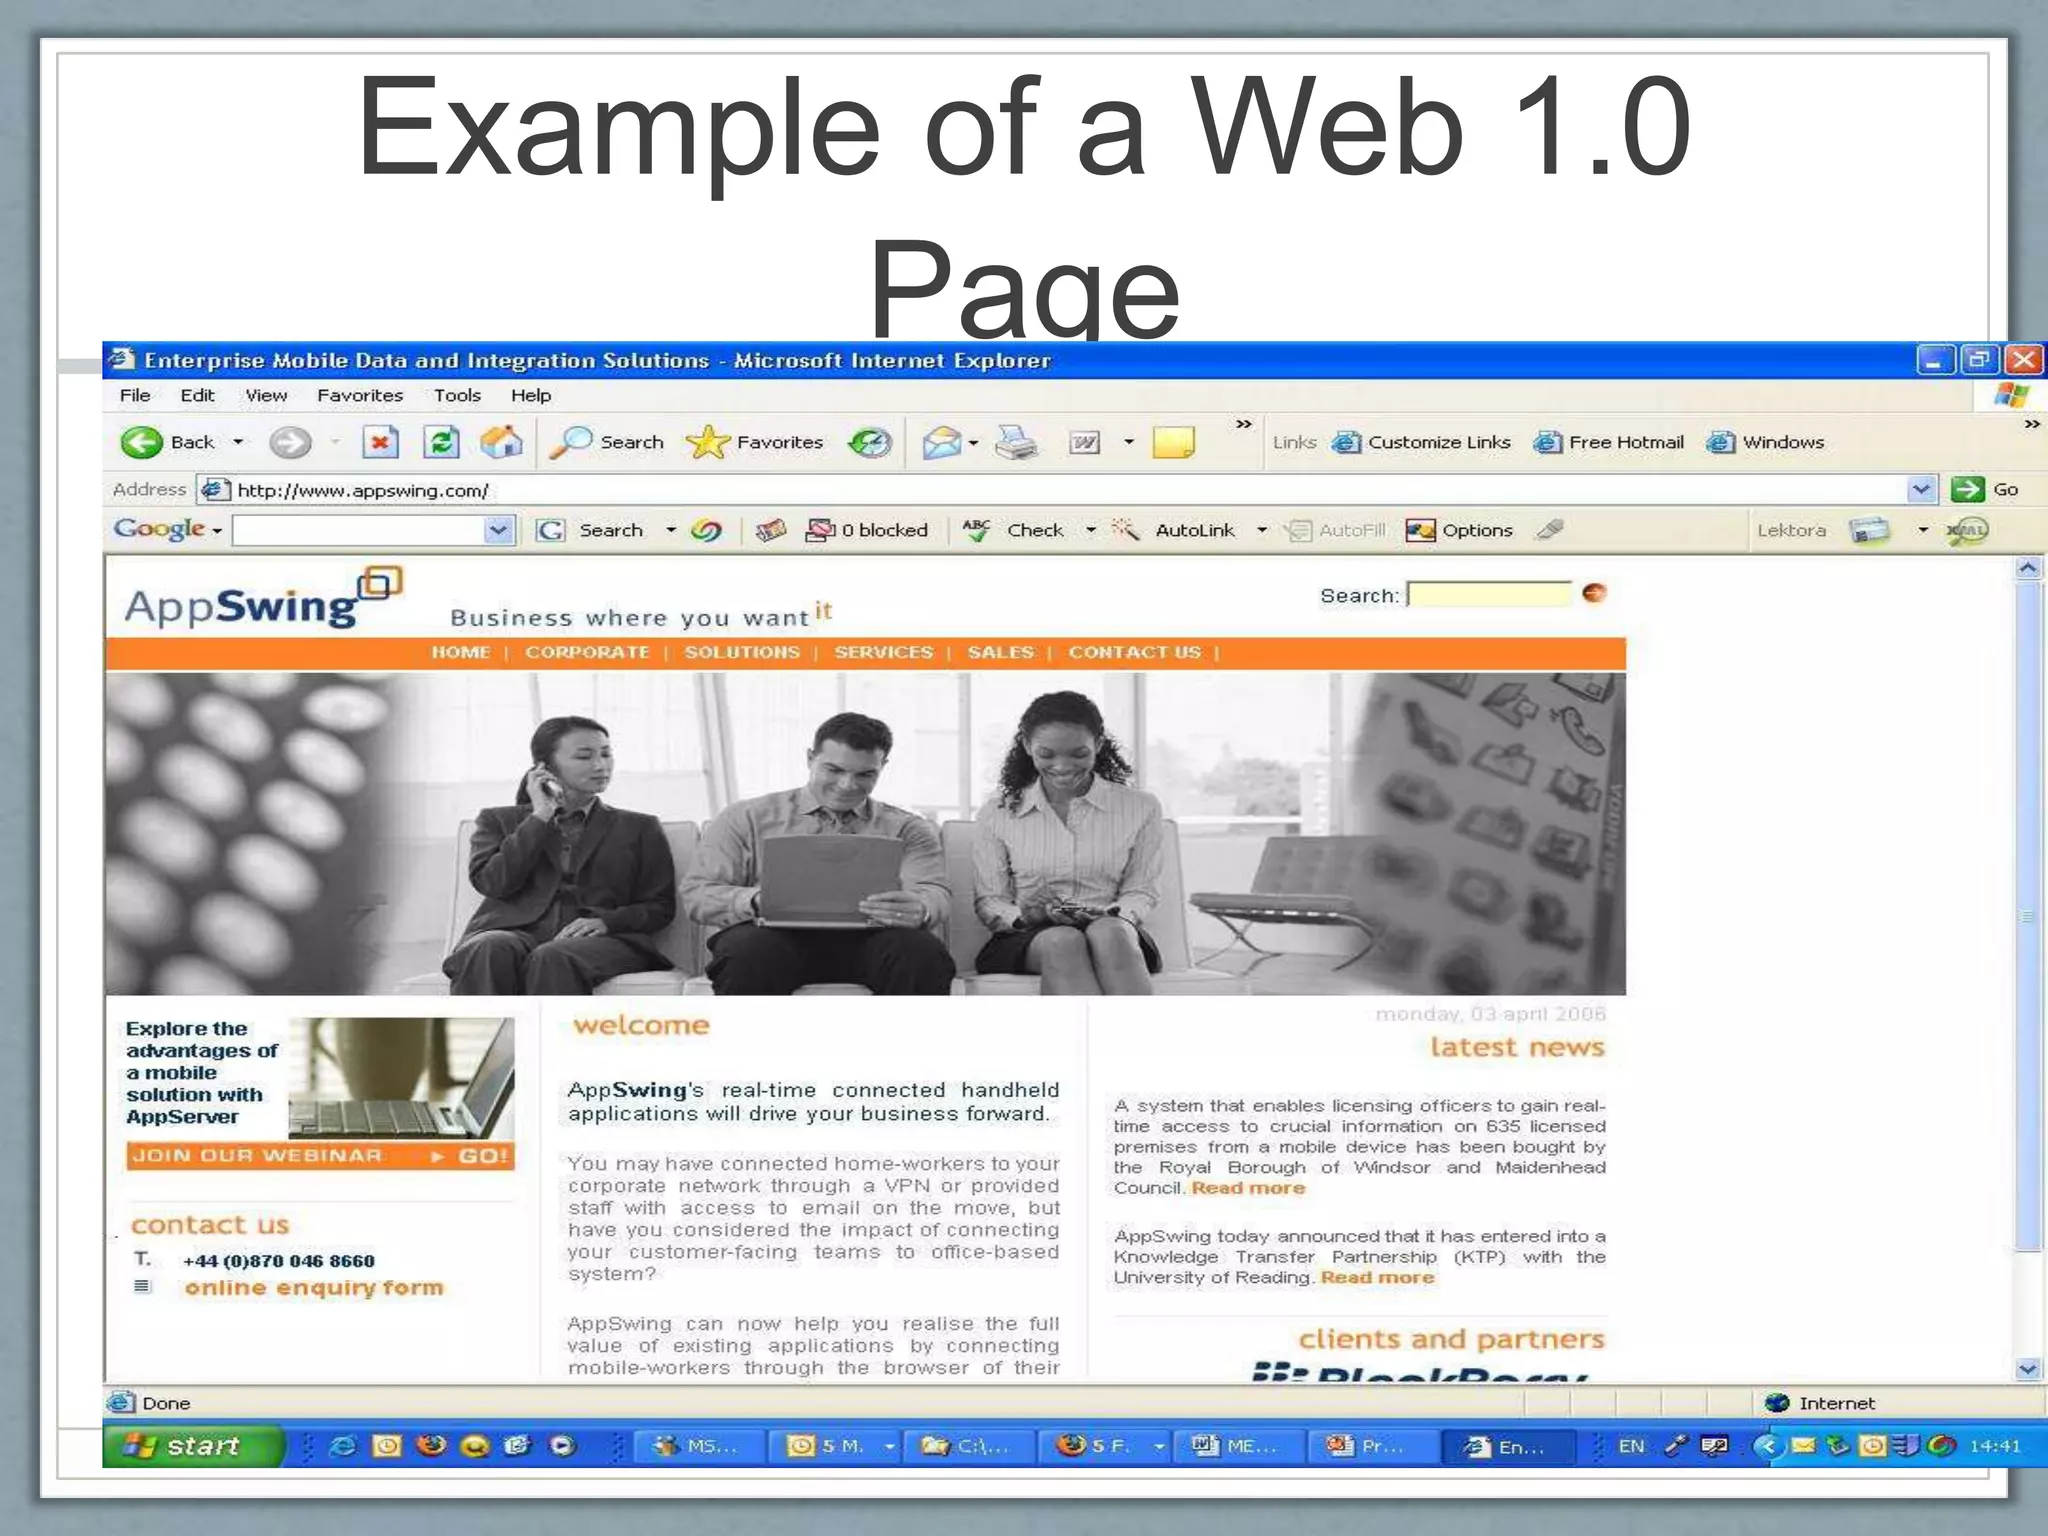Screen dimensions: 2048x1536
Task: Click the HOME navigation tab
Action: (x=461, y=652)
